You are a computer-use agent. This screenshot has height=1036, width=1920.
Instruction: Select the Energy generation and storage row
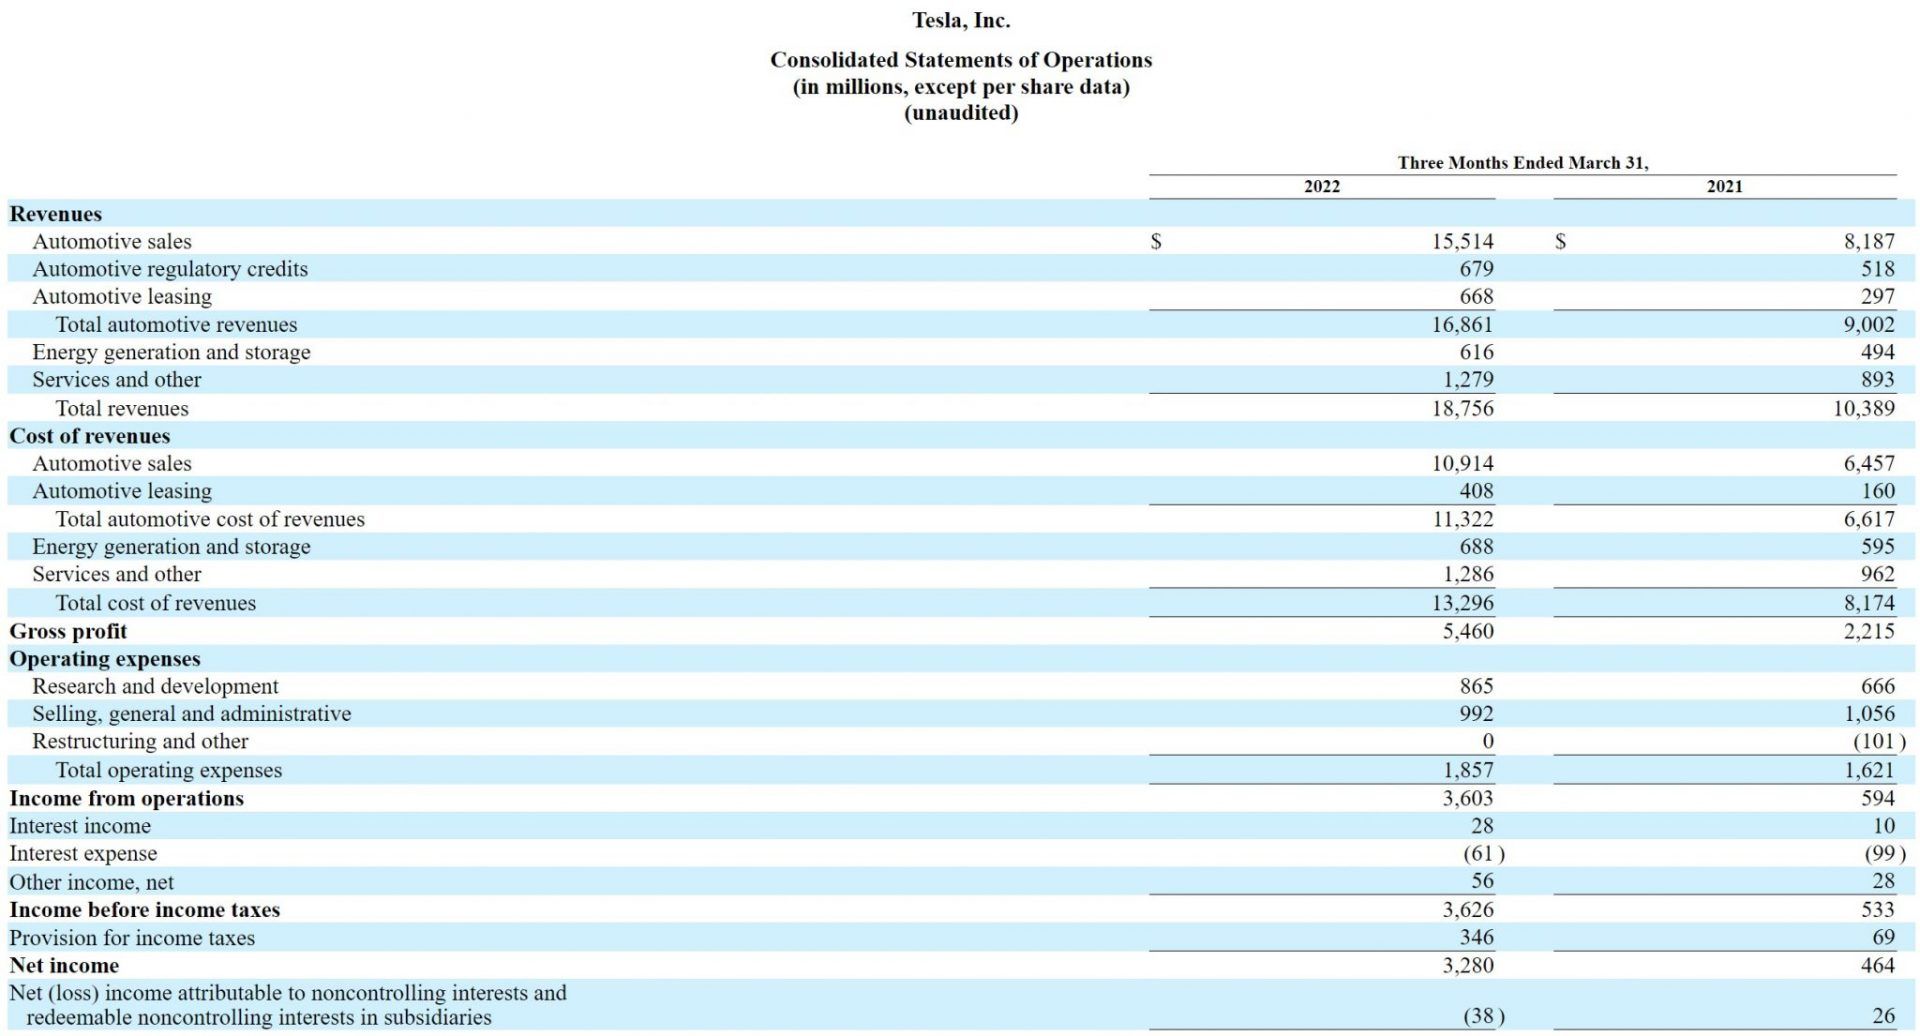pos(171,352)
